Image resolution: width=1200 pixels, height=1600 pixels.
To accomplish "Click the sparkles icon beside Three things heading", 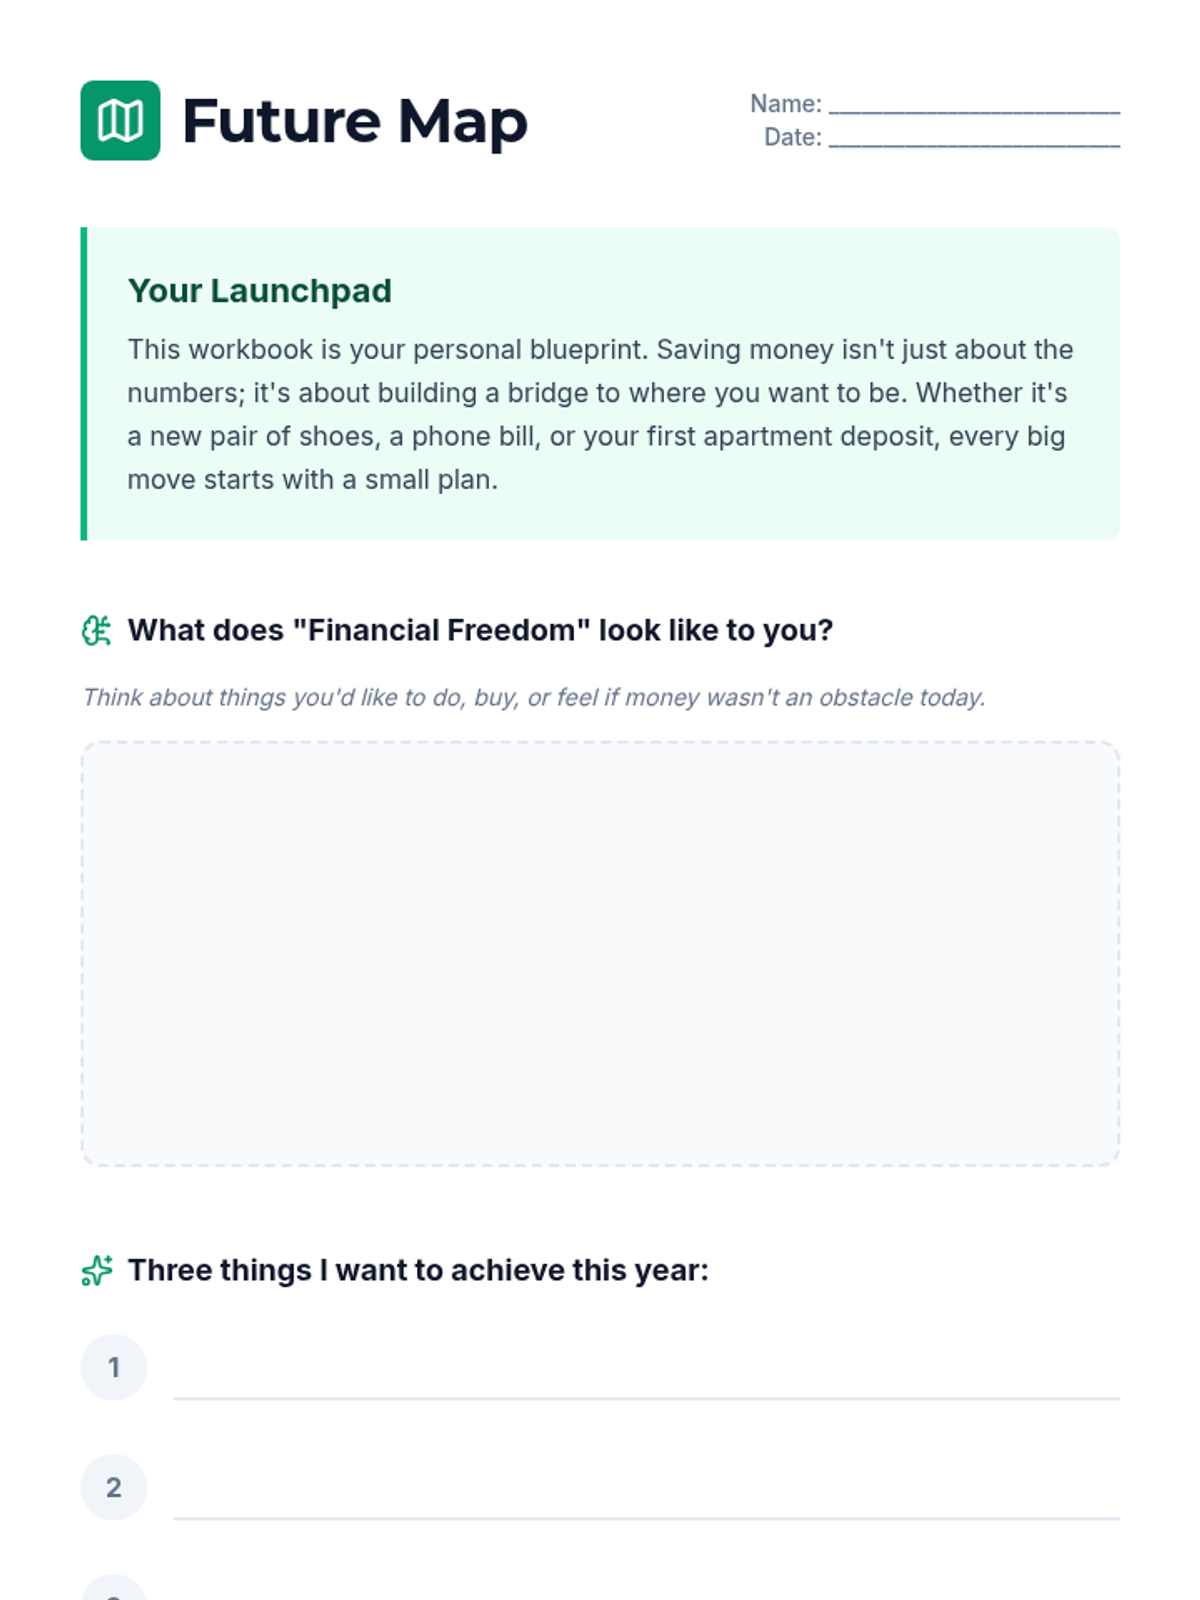I will (x=96, y=1270).
